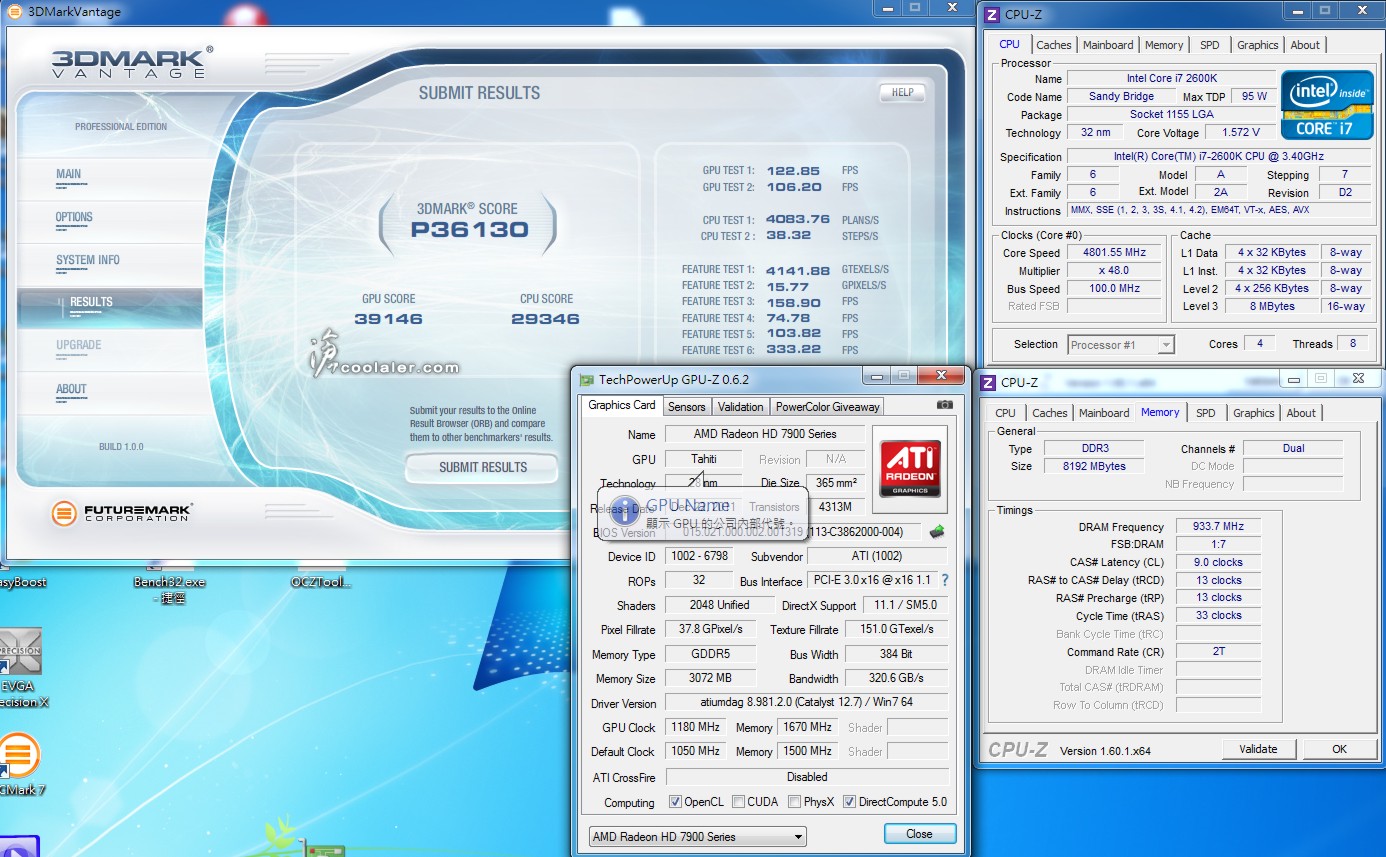Click the DRAM Frequency 933.7 MHz value
Image resolution: width=1386 pixels, height=857 pixels.
(1218, 526)
